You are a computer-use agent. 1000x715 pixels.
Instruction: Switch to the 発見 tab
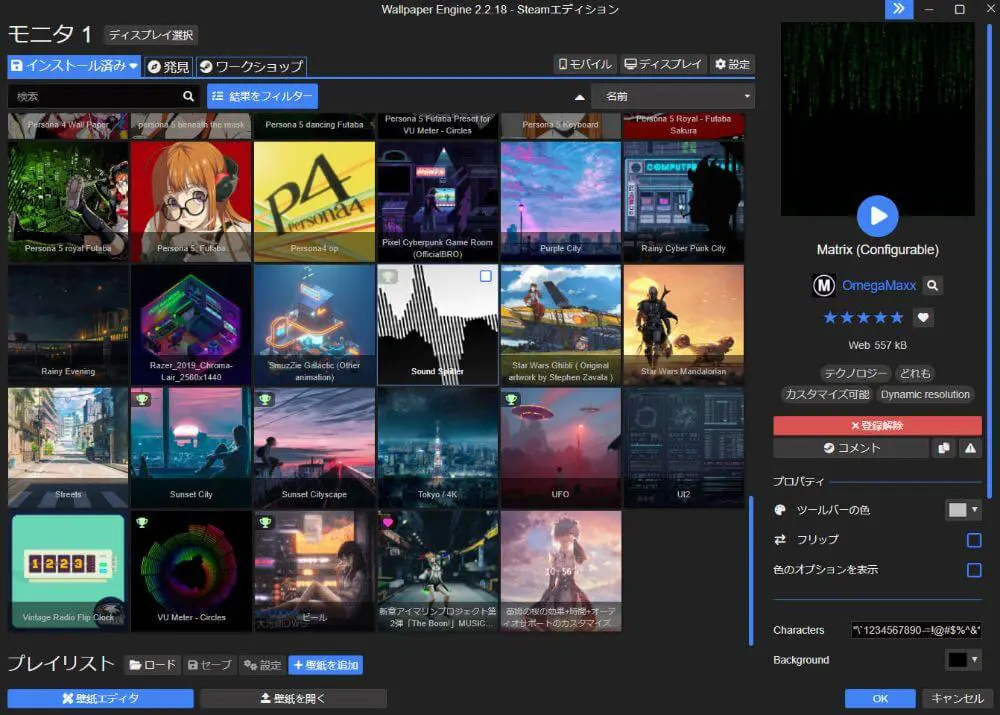pyautogui.click(x=168, y=66)
